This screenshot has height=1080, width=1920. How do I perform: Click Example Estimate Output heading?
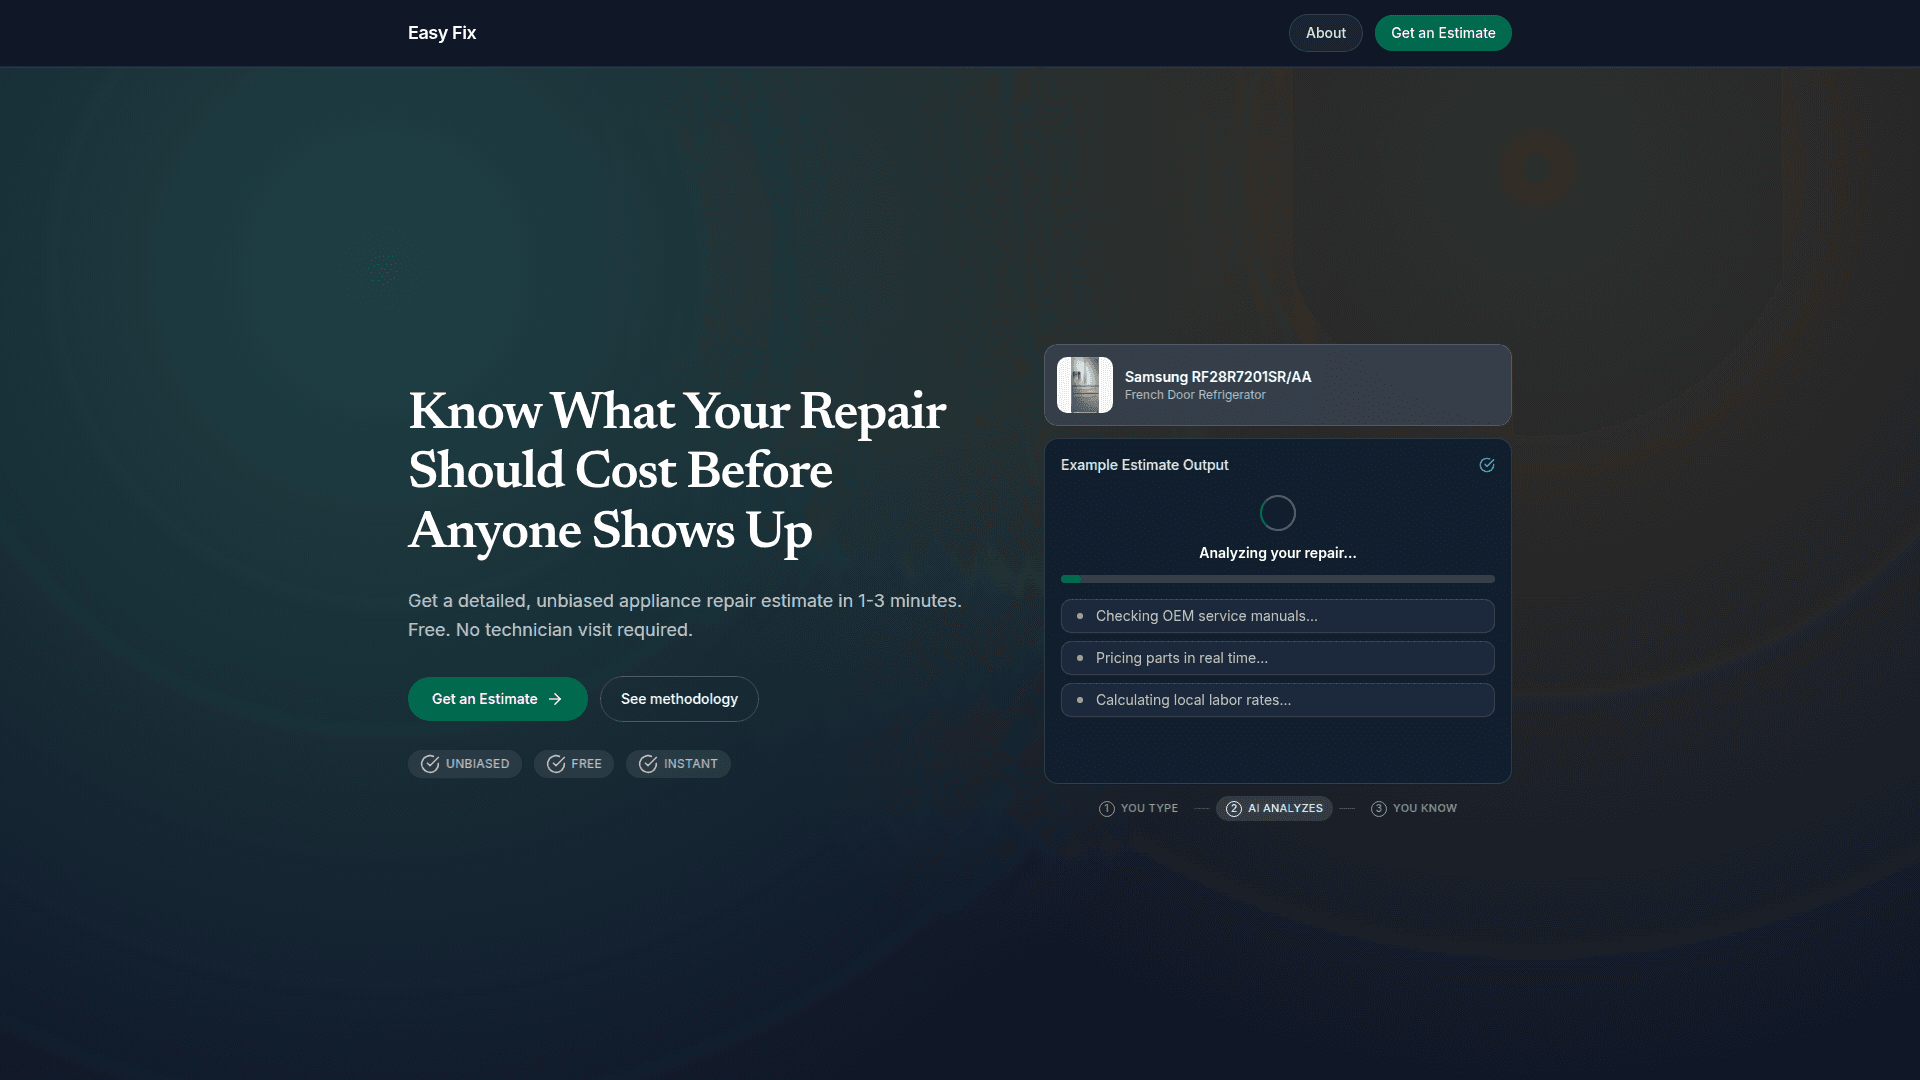coord(1145,465)
